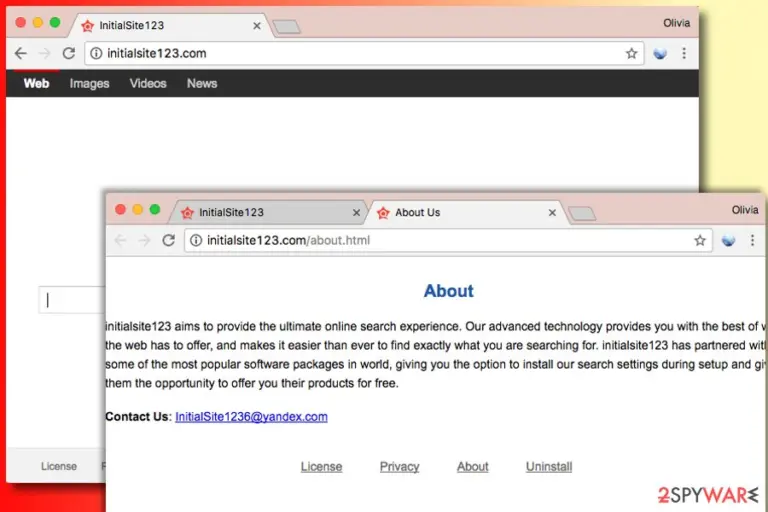
Task: Click address bar showing initialsite123.com/about.html
Action: [x=448, y=241]
